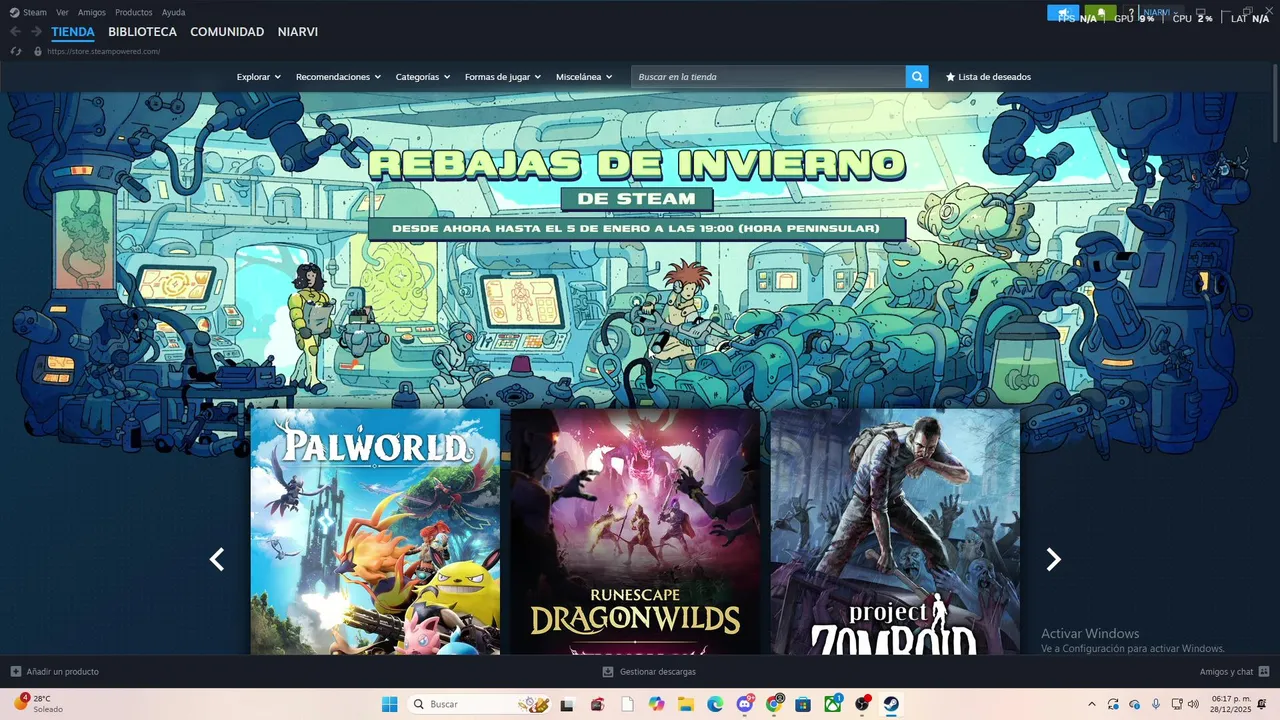Open the Ver menu
This screenshot has width=1280, height=720.
62,12
